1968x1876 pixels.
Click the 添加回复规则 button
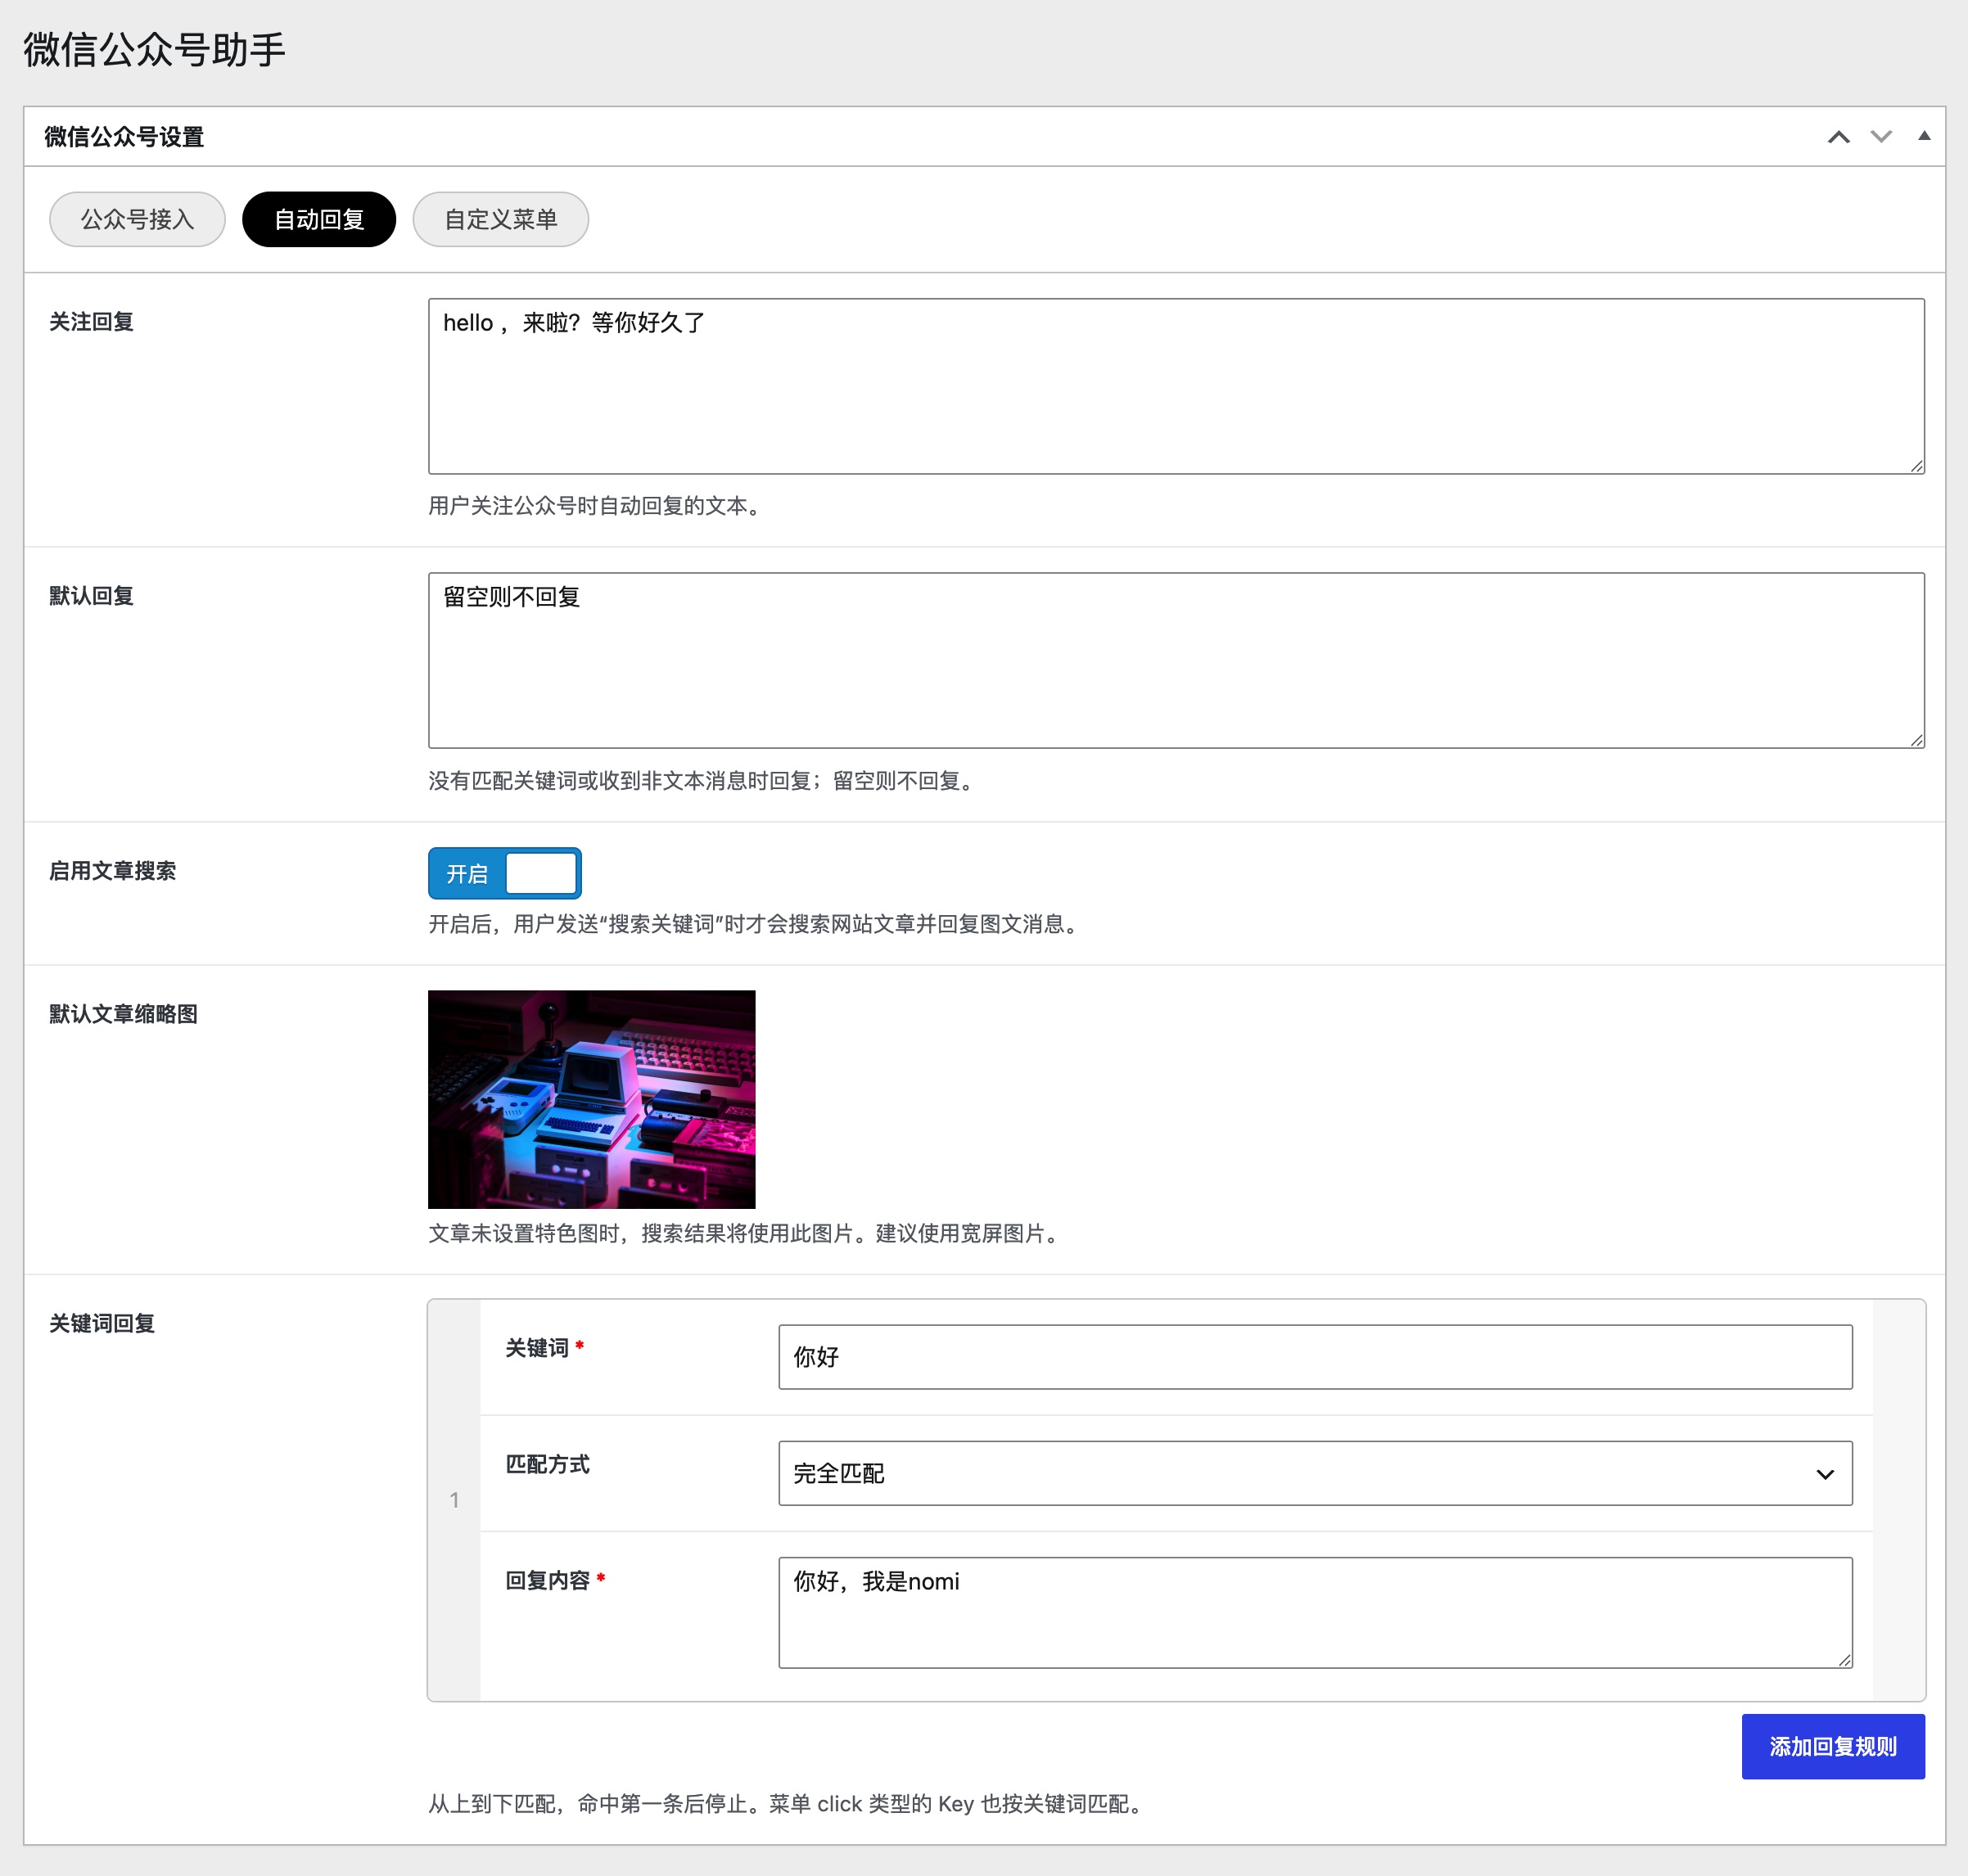1833,1746
